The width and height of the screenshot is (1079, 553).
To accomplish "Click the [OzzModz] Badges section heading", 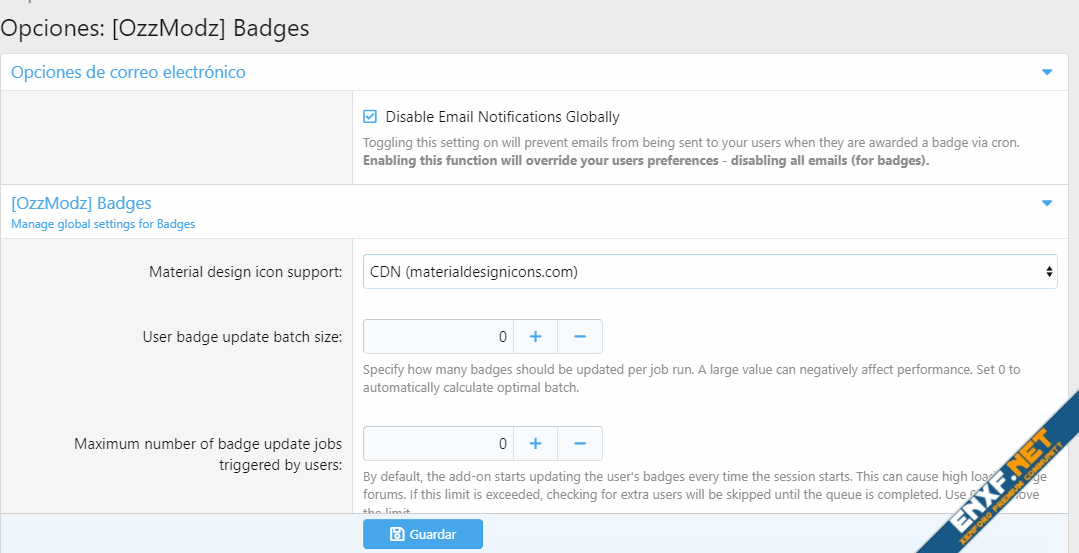I will (x=81, y=203).
